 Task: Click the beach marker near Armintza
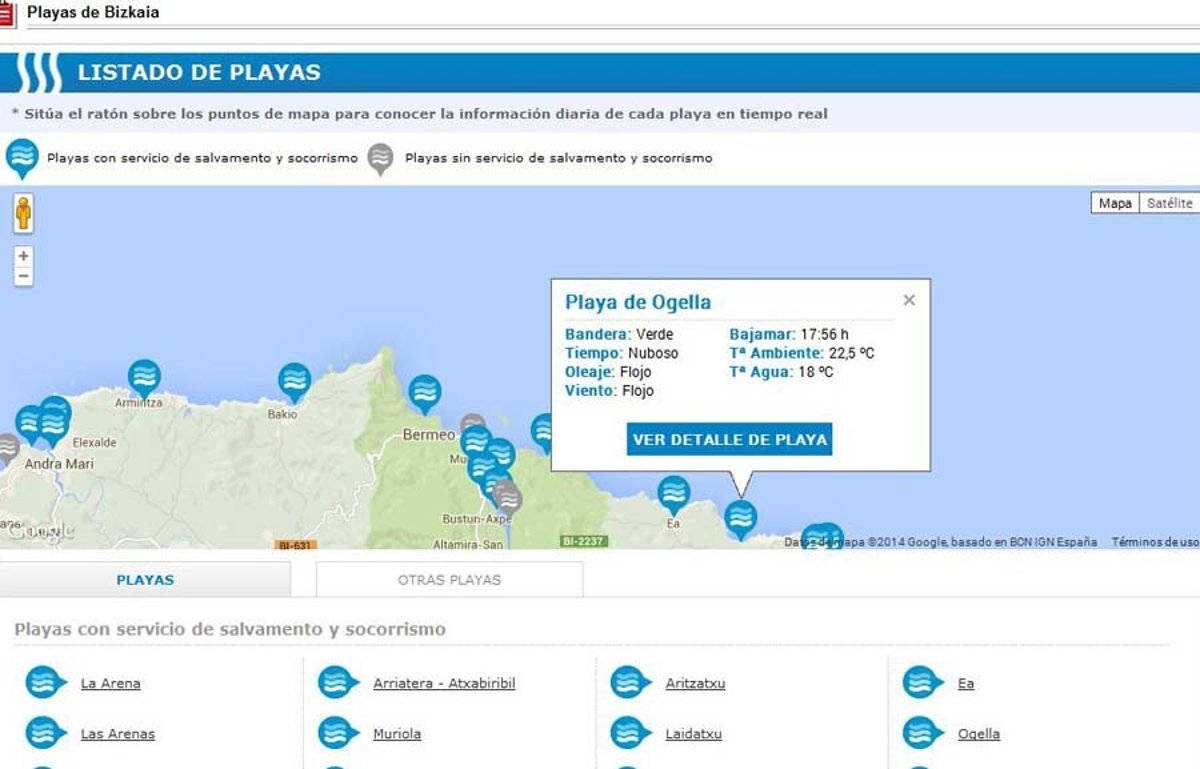click(144, 376)
